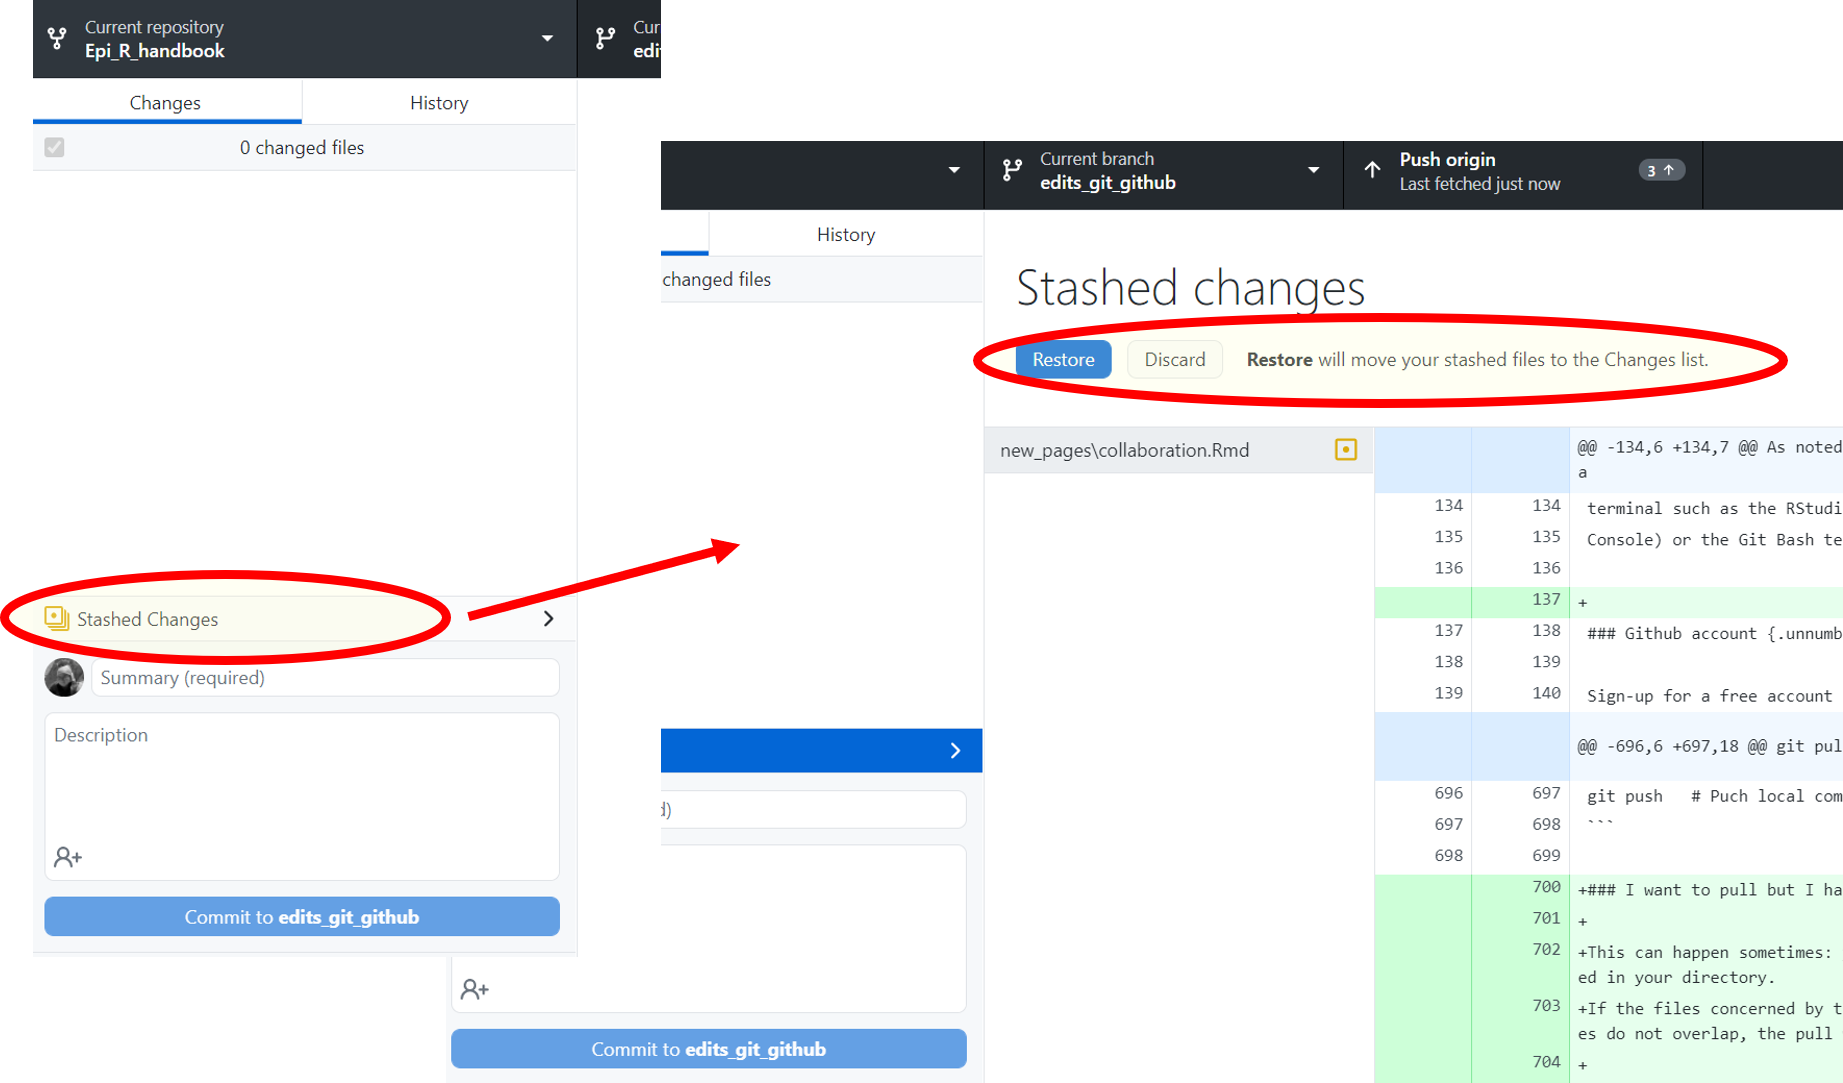Click the Restore button

pos(1063,359)
